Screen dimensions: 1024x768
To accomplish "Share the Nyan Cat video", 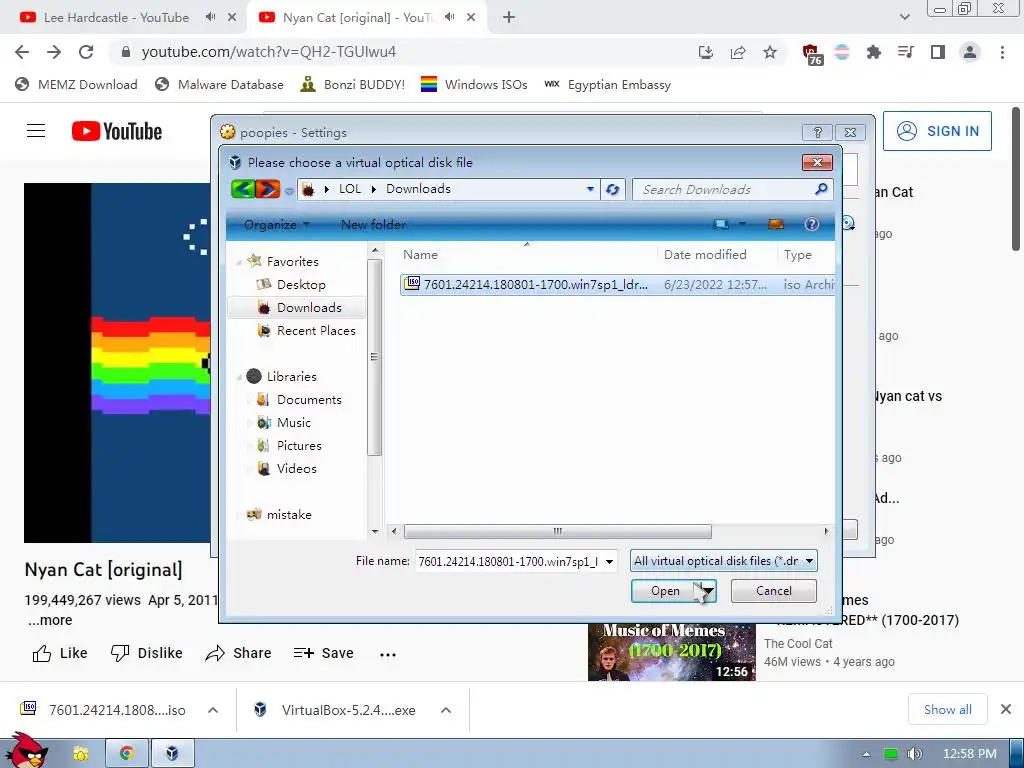I will click(238, 653).
